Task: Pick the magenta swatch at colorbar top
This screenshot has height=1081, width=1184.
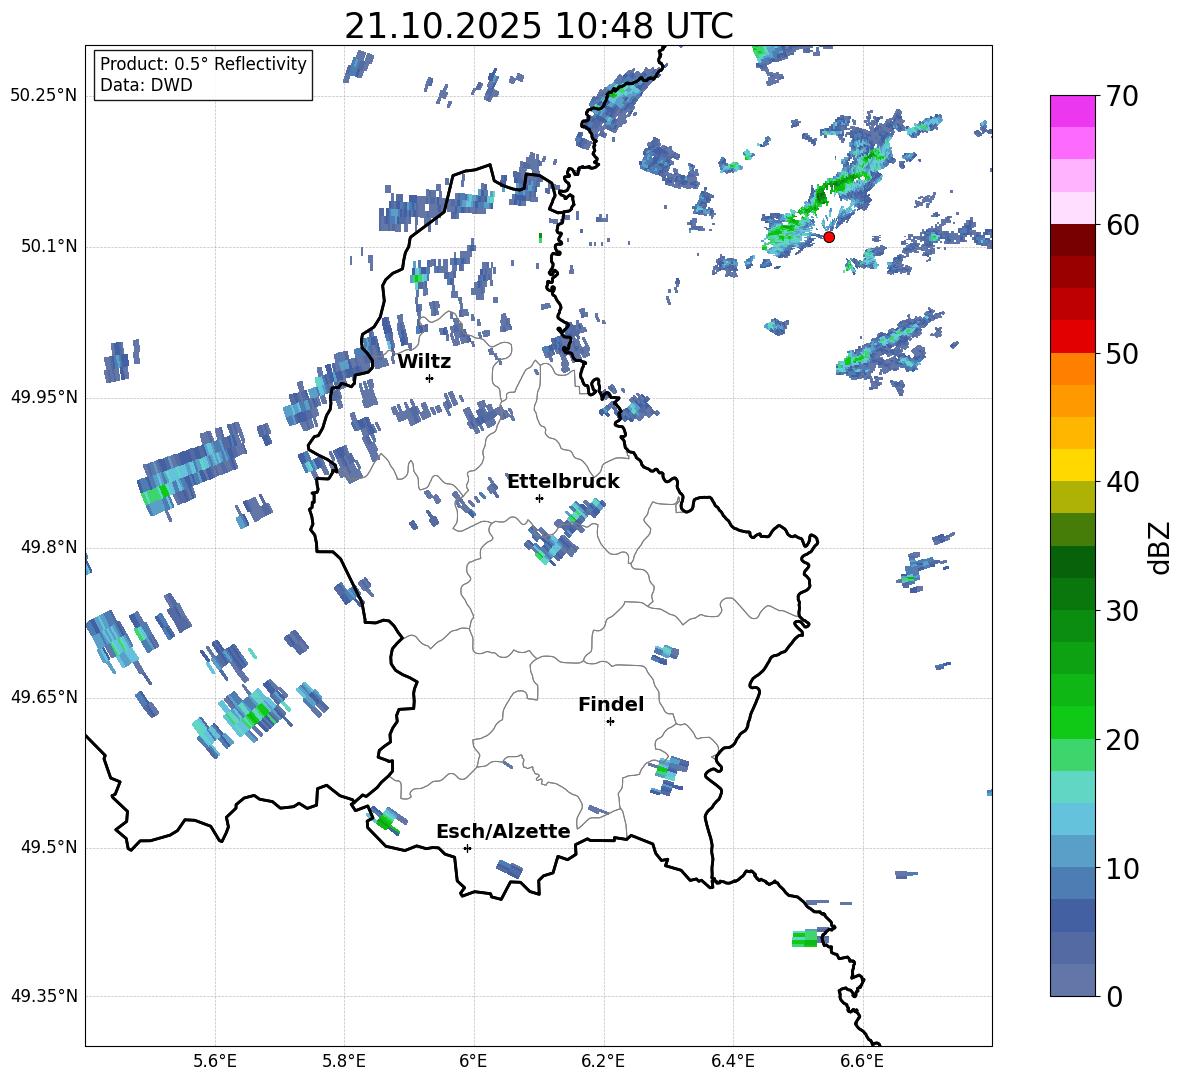Action: click(x=1072, y=111)
